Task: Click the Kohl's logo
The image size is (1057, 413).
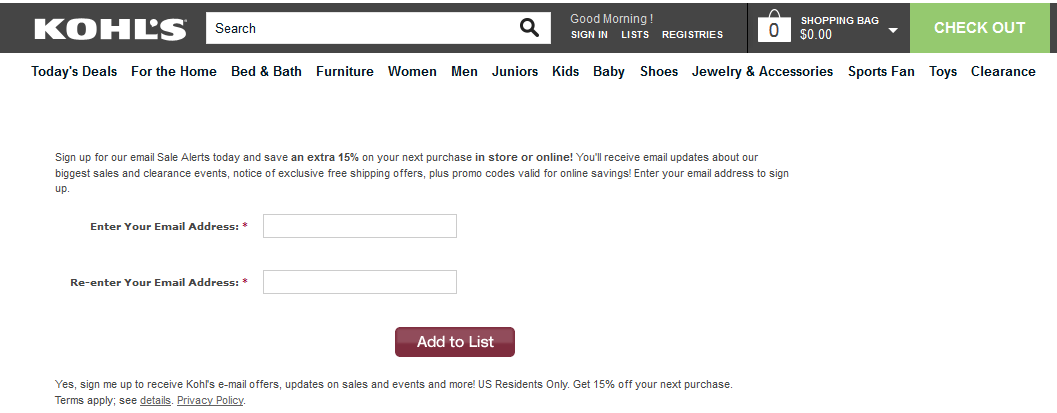Action: 110,28
